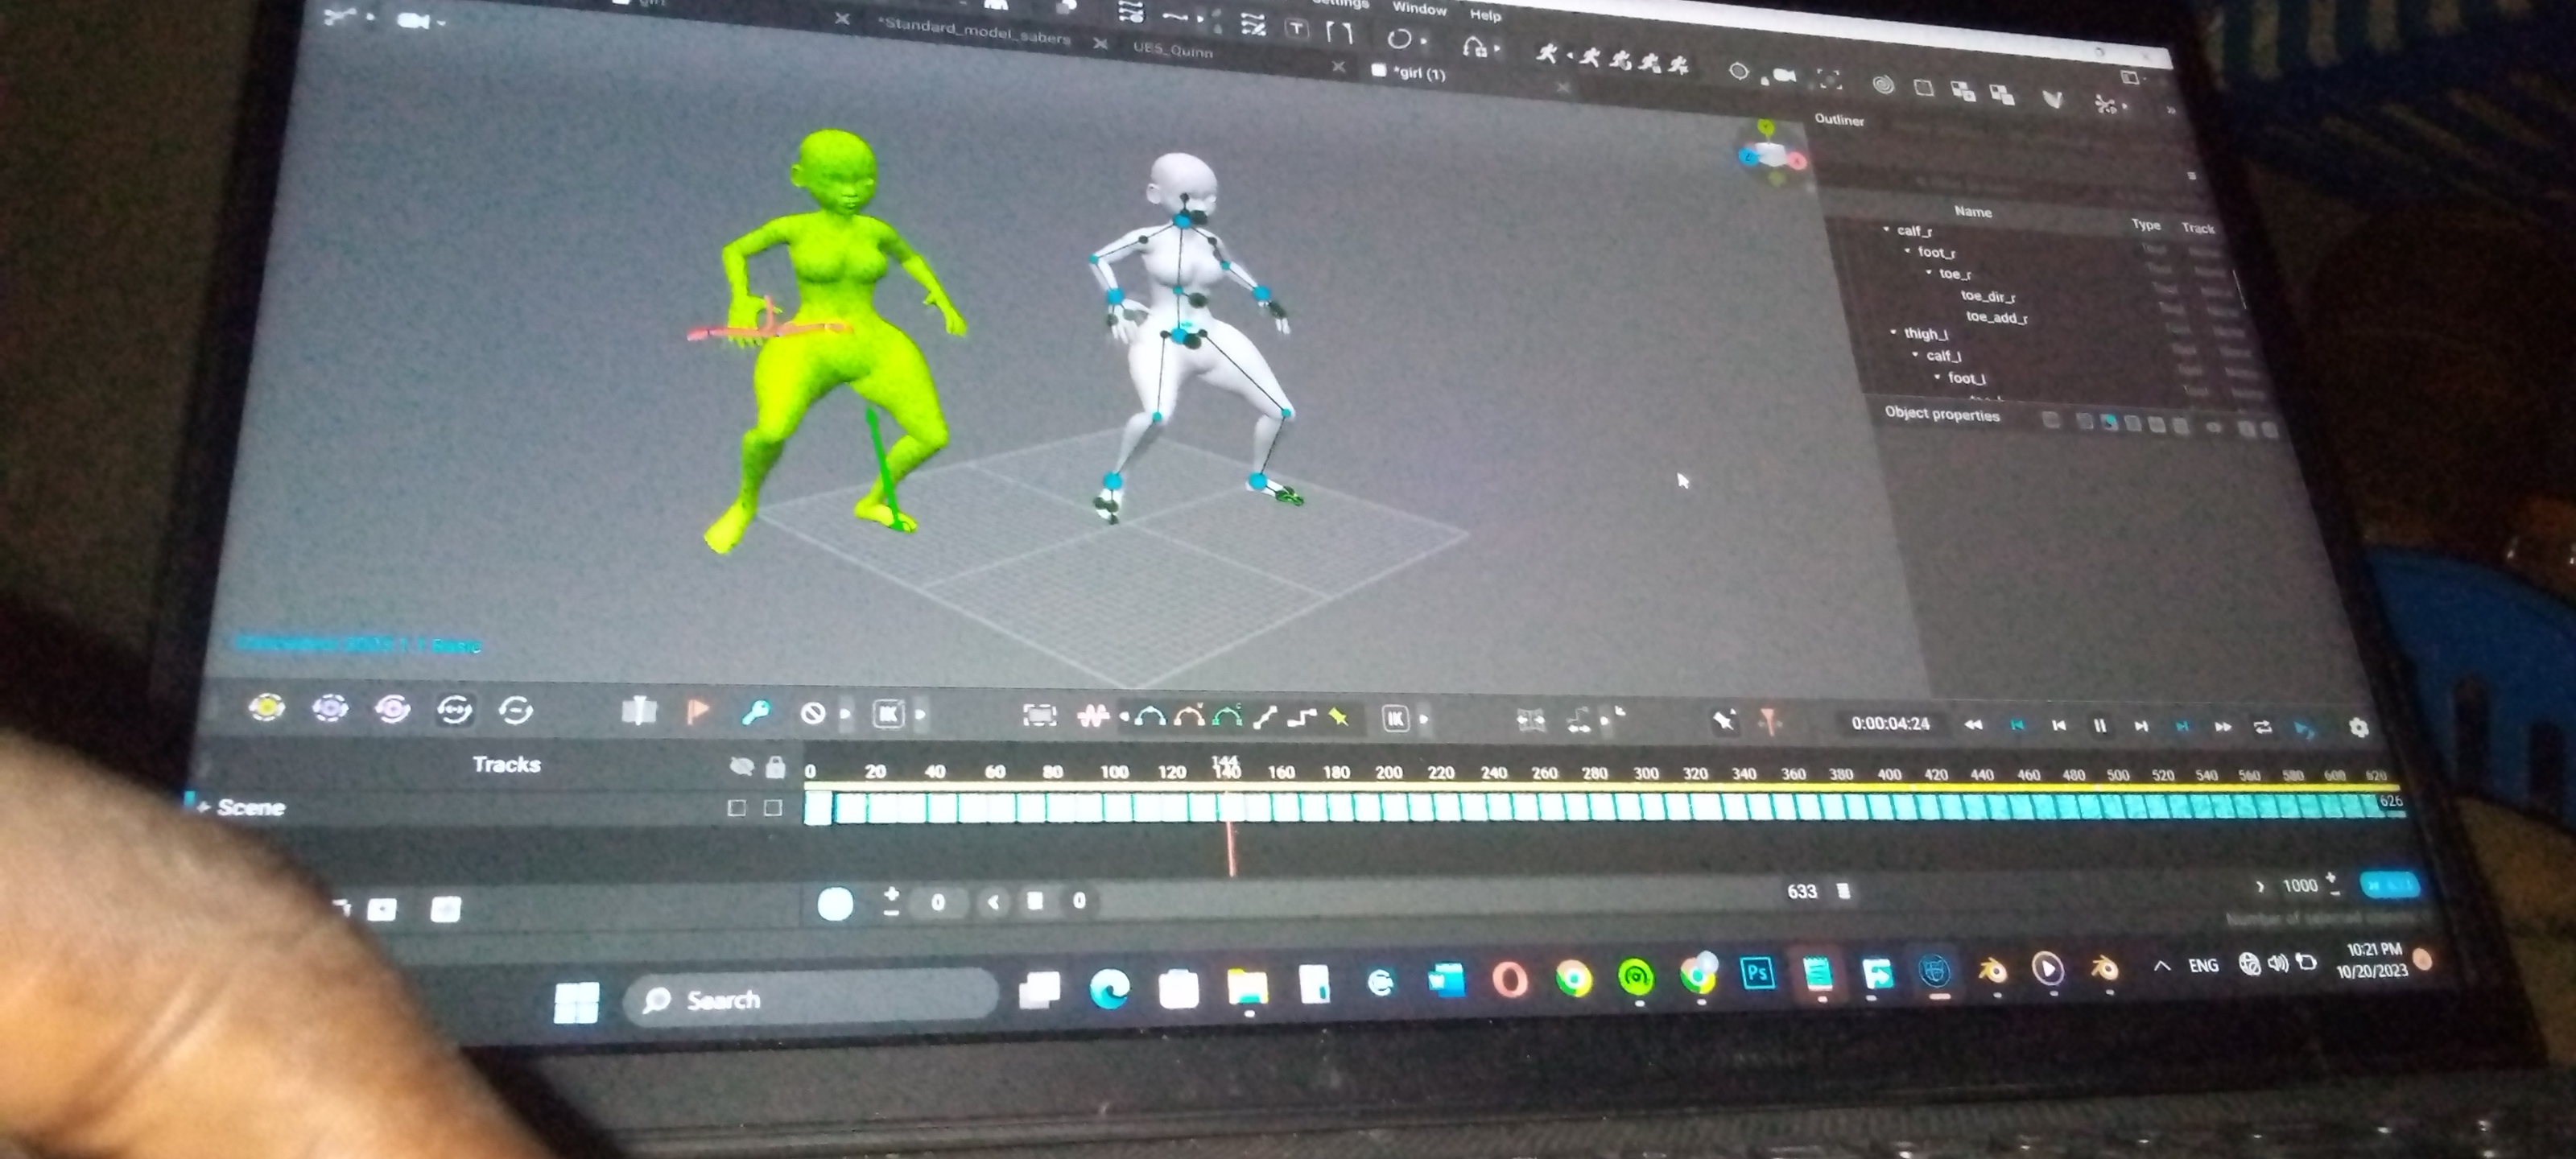
Task: Click the white circle timeline range handle
Action: 835,904
